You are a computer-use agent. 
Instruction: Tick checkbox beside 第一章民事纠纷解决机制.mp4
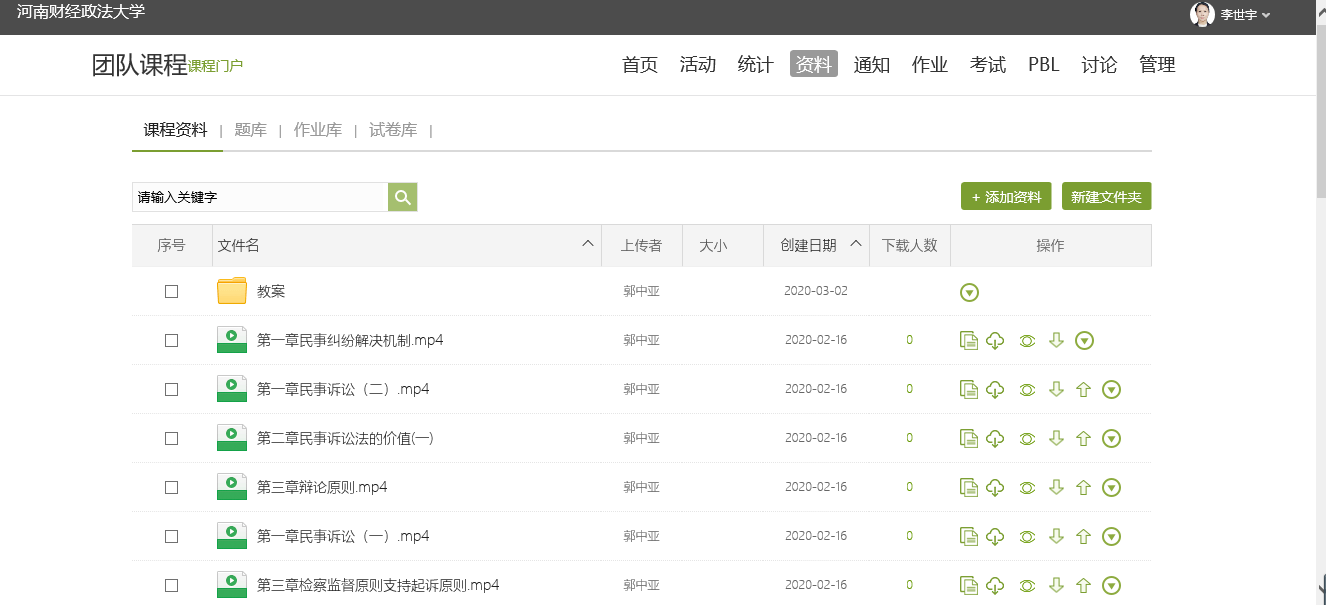[x=171, y=341]
